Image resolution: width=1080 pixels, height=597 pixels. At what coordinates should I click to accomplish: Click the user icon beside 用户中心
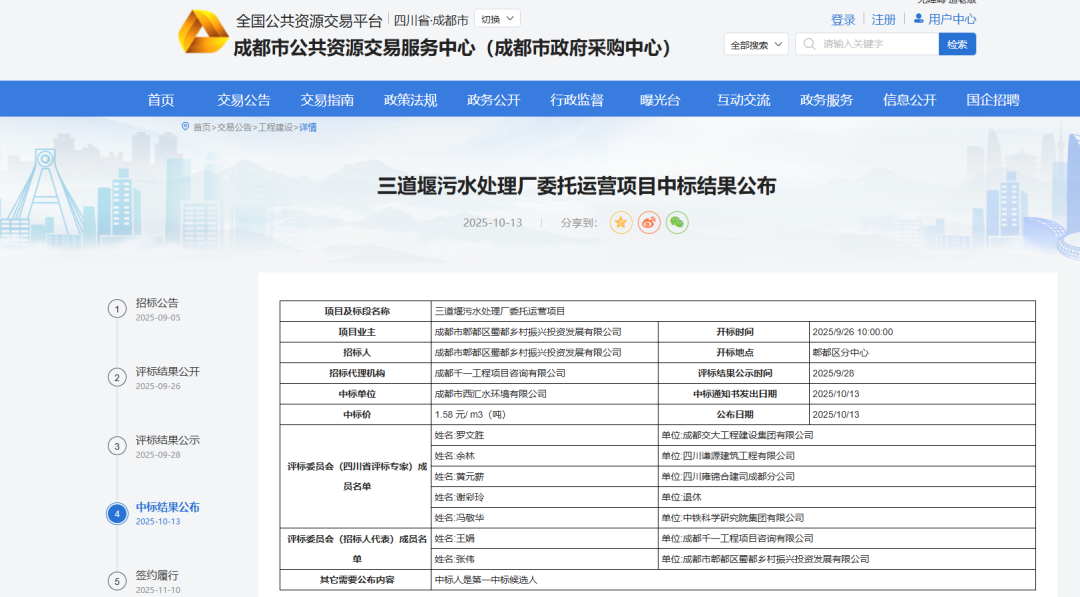[918, 19]
